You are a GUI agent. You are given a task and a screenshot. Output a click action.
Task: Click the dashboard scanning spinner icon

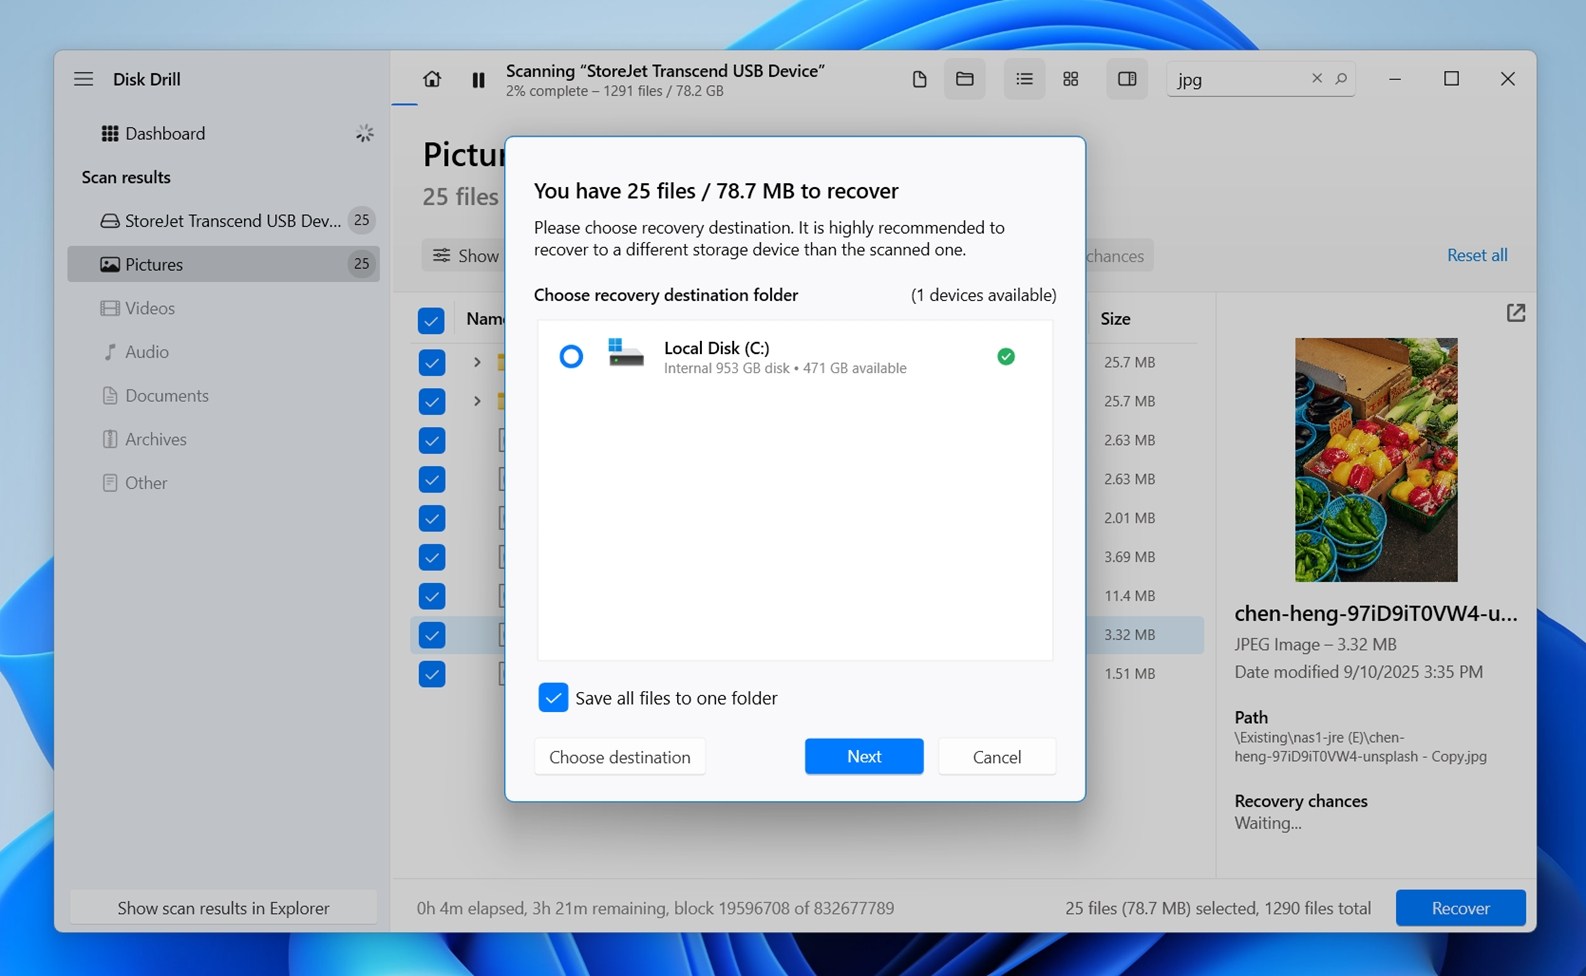click(365, 133)
